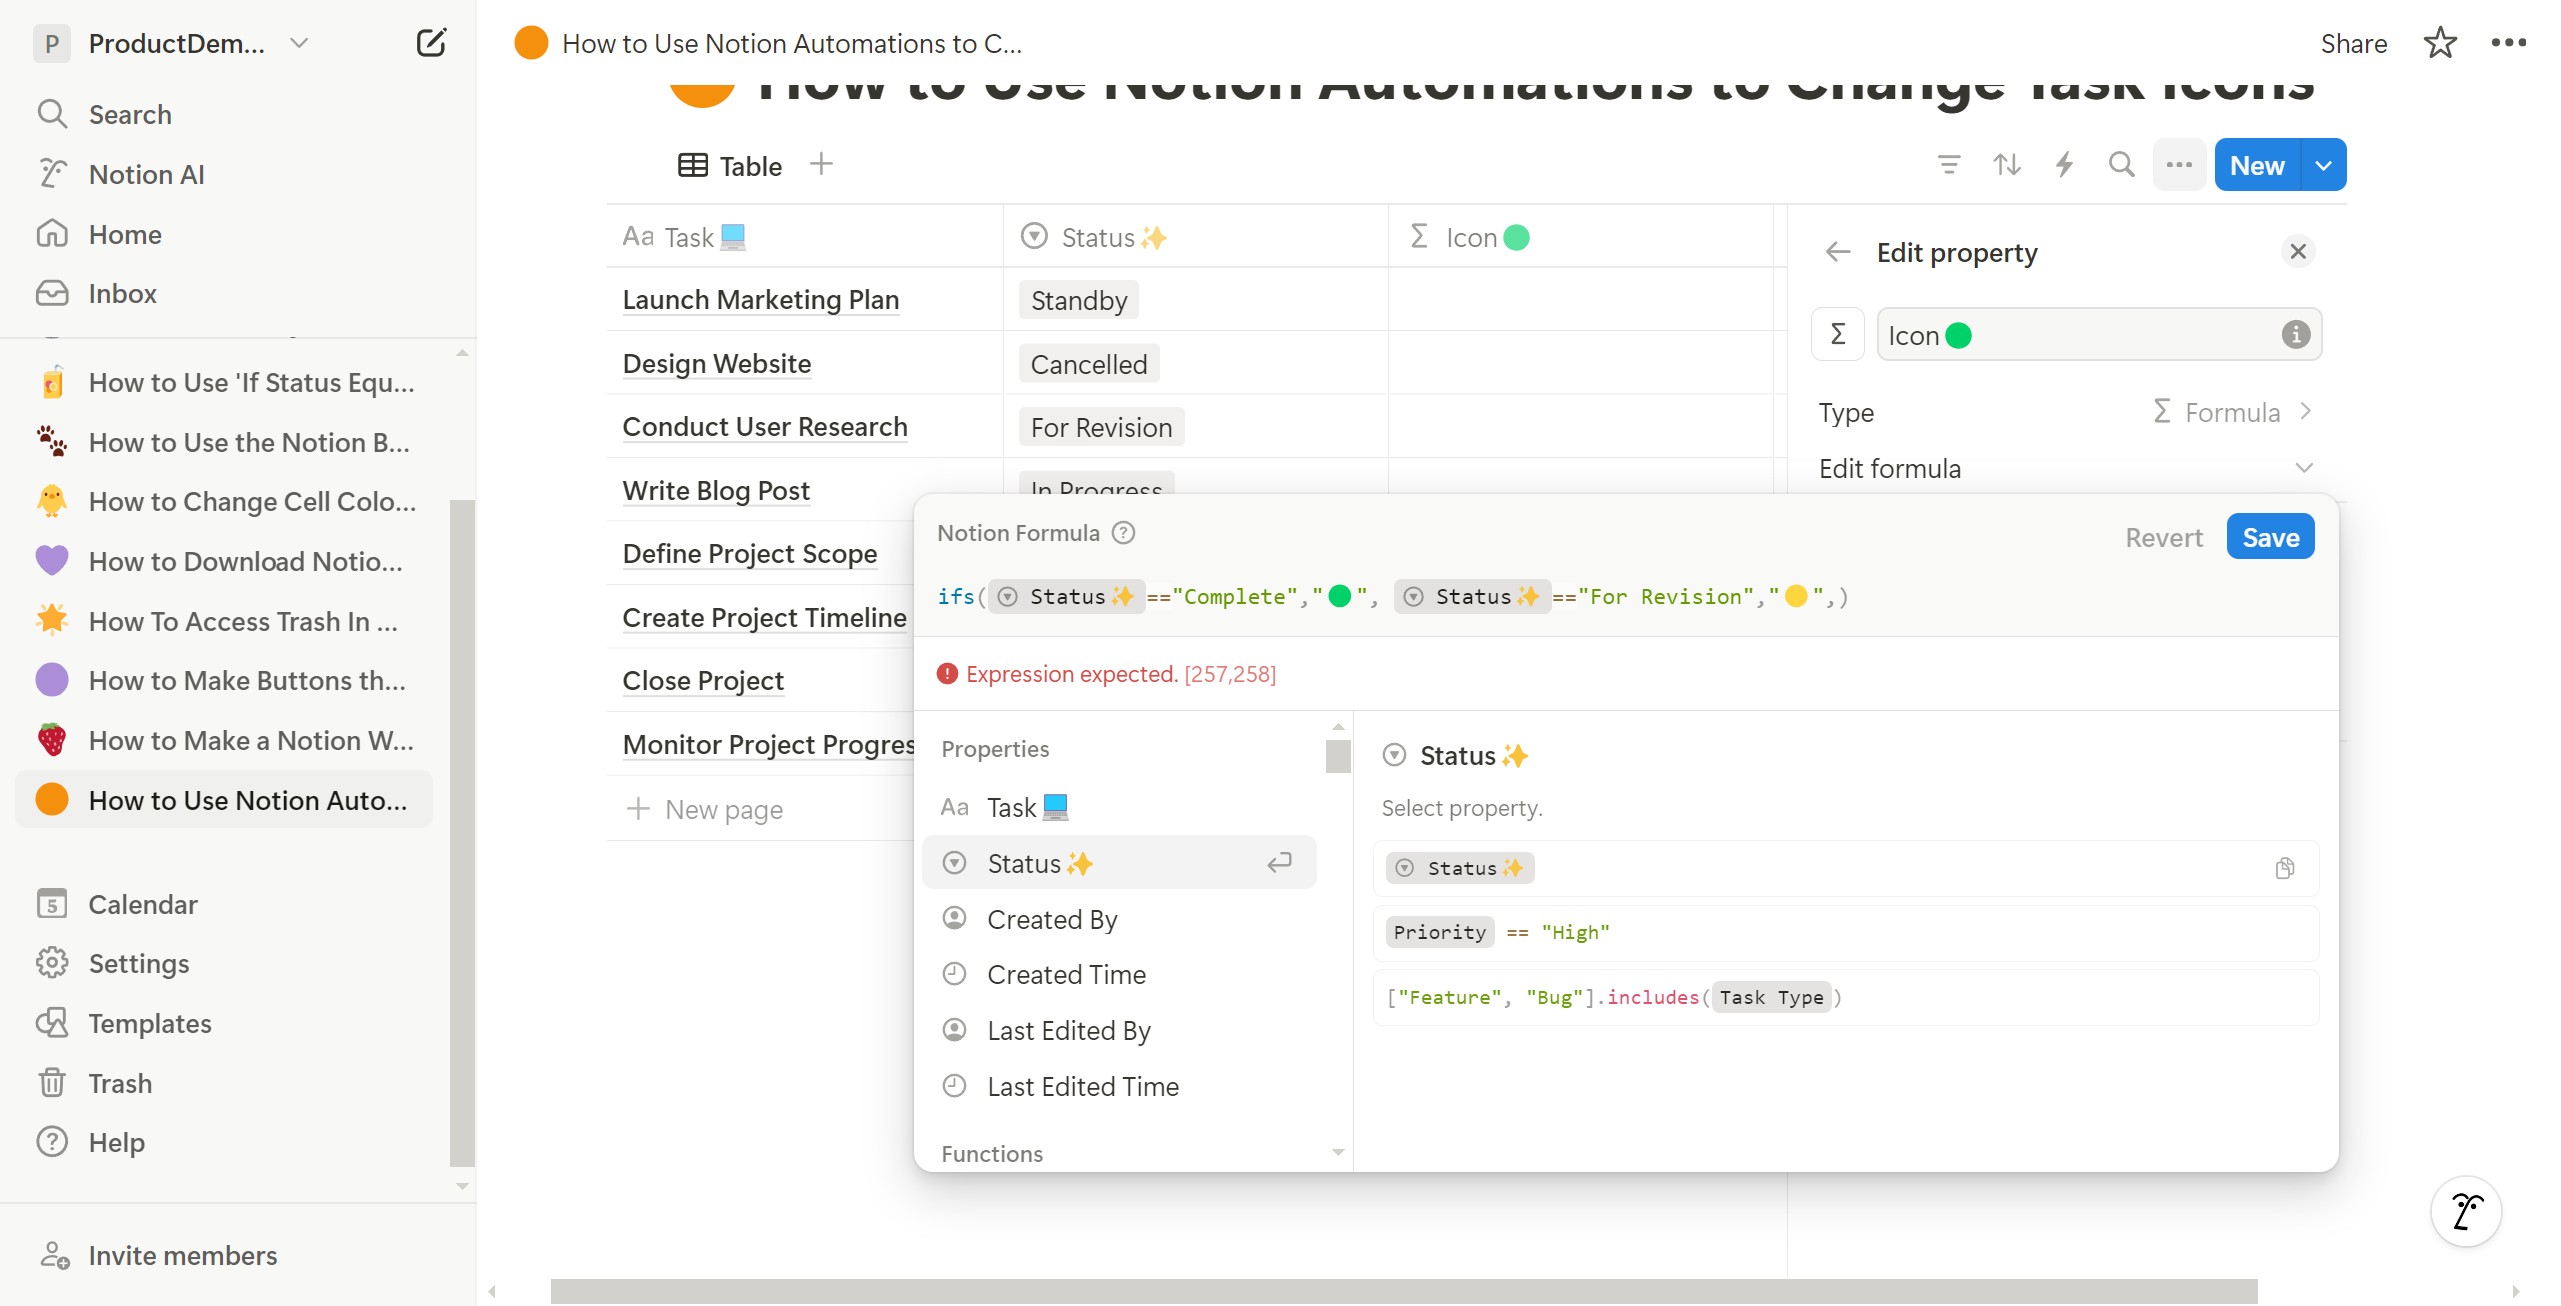Viewport: 2561px width, 1306px height.
Task: Close the Edit property panel
Action: (x=2298, y=251)
